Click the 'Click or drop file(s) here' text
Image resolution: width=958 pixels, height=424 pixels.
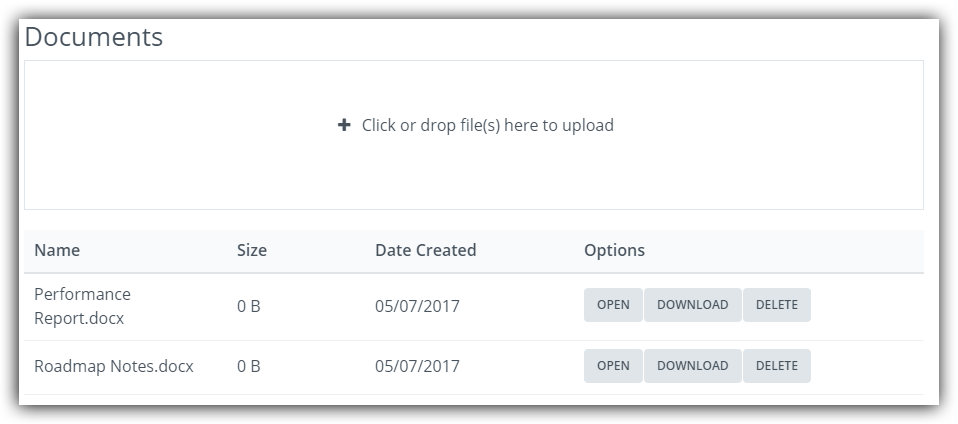click(487, 125)
